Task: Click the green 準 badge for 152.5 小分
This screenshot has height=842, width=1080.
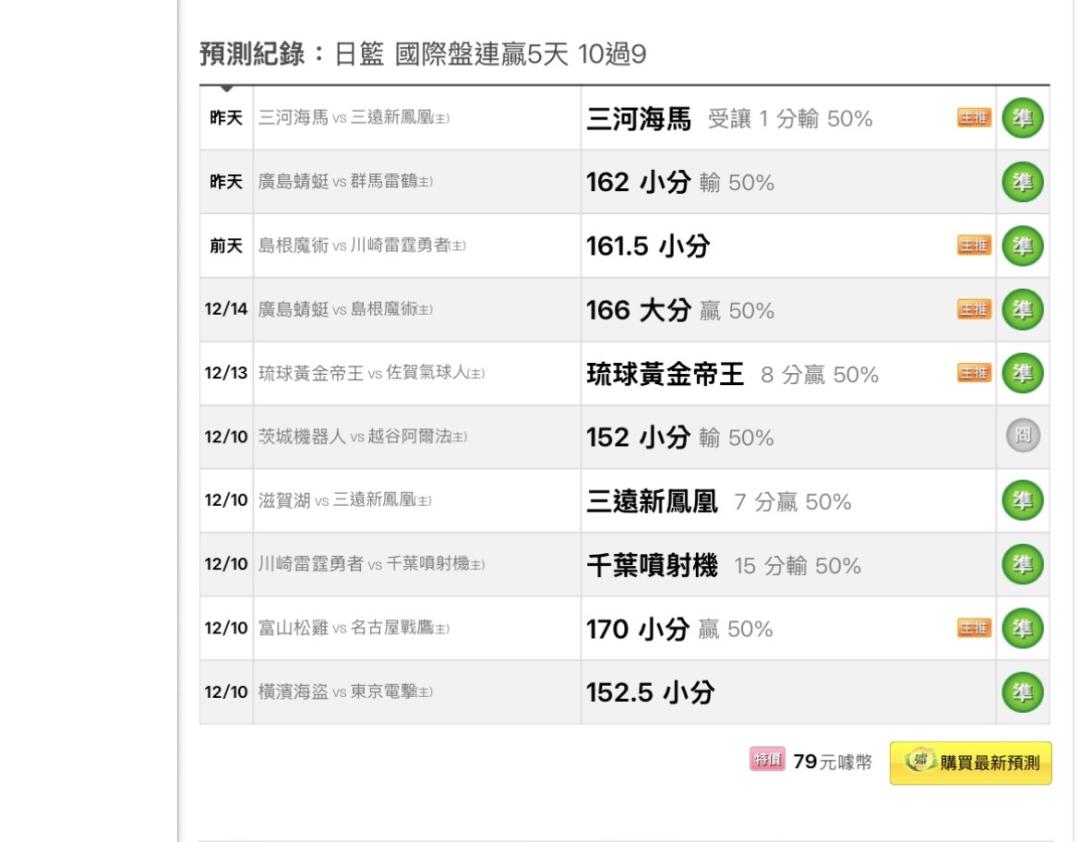Action: [1022, 692]
